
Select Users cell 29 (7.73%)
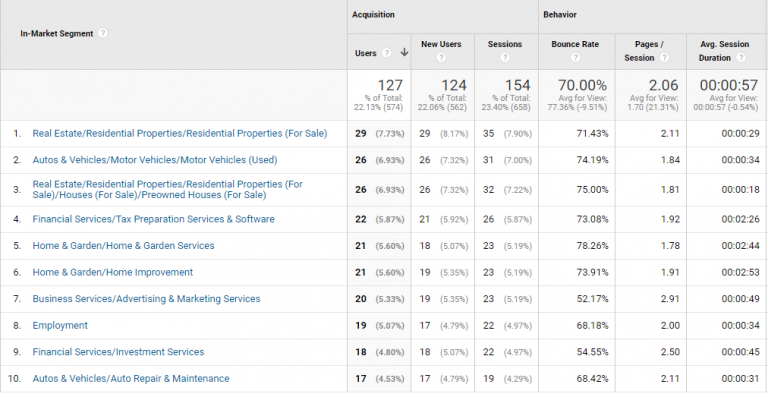pos(380,134)
